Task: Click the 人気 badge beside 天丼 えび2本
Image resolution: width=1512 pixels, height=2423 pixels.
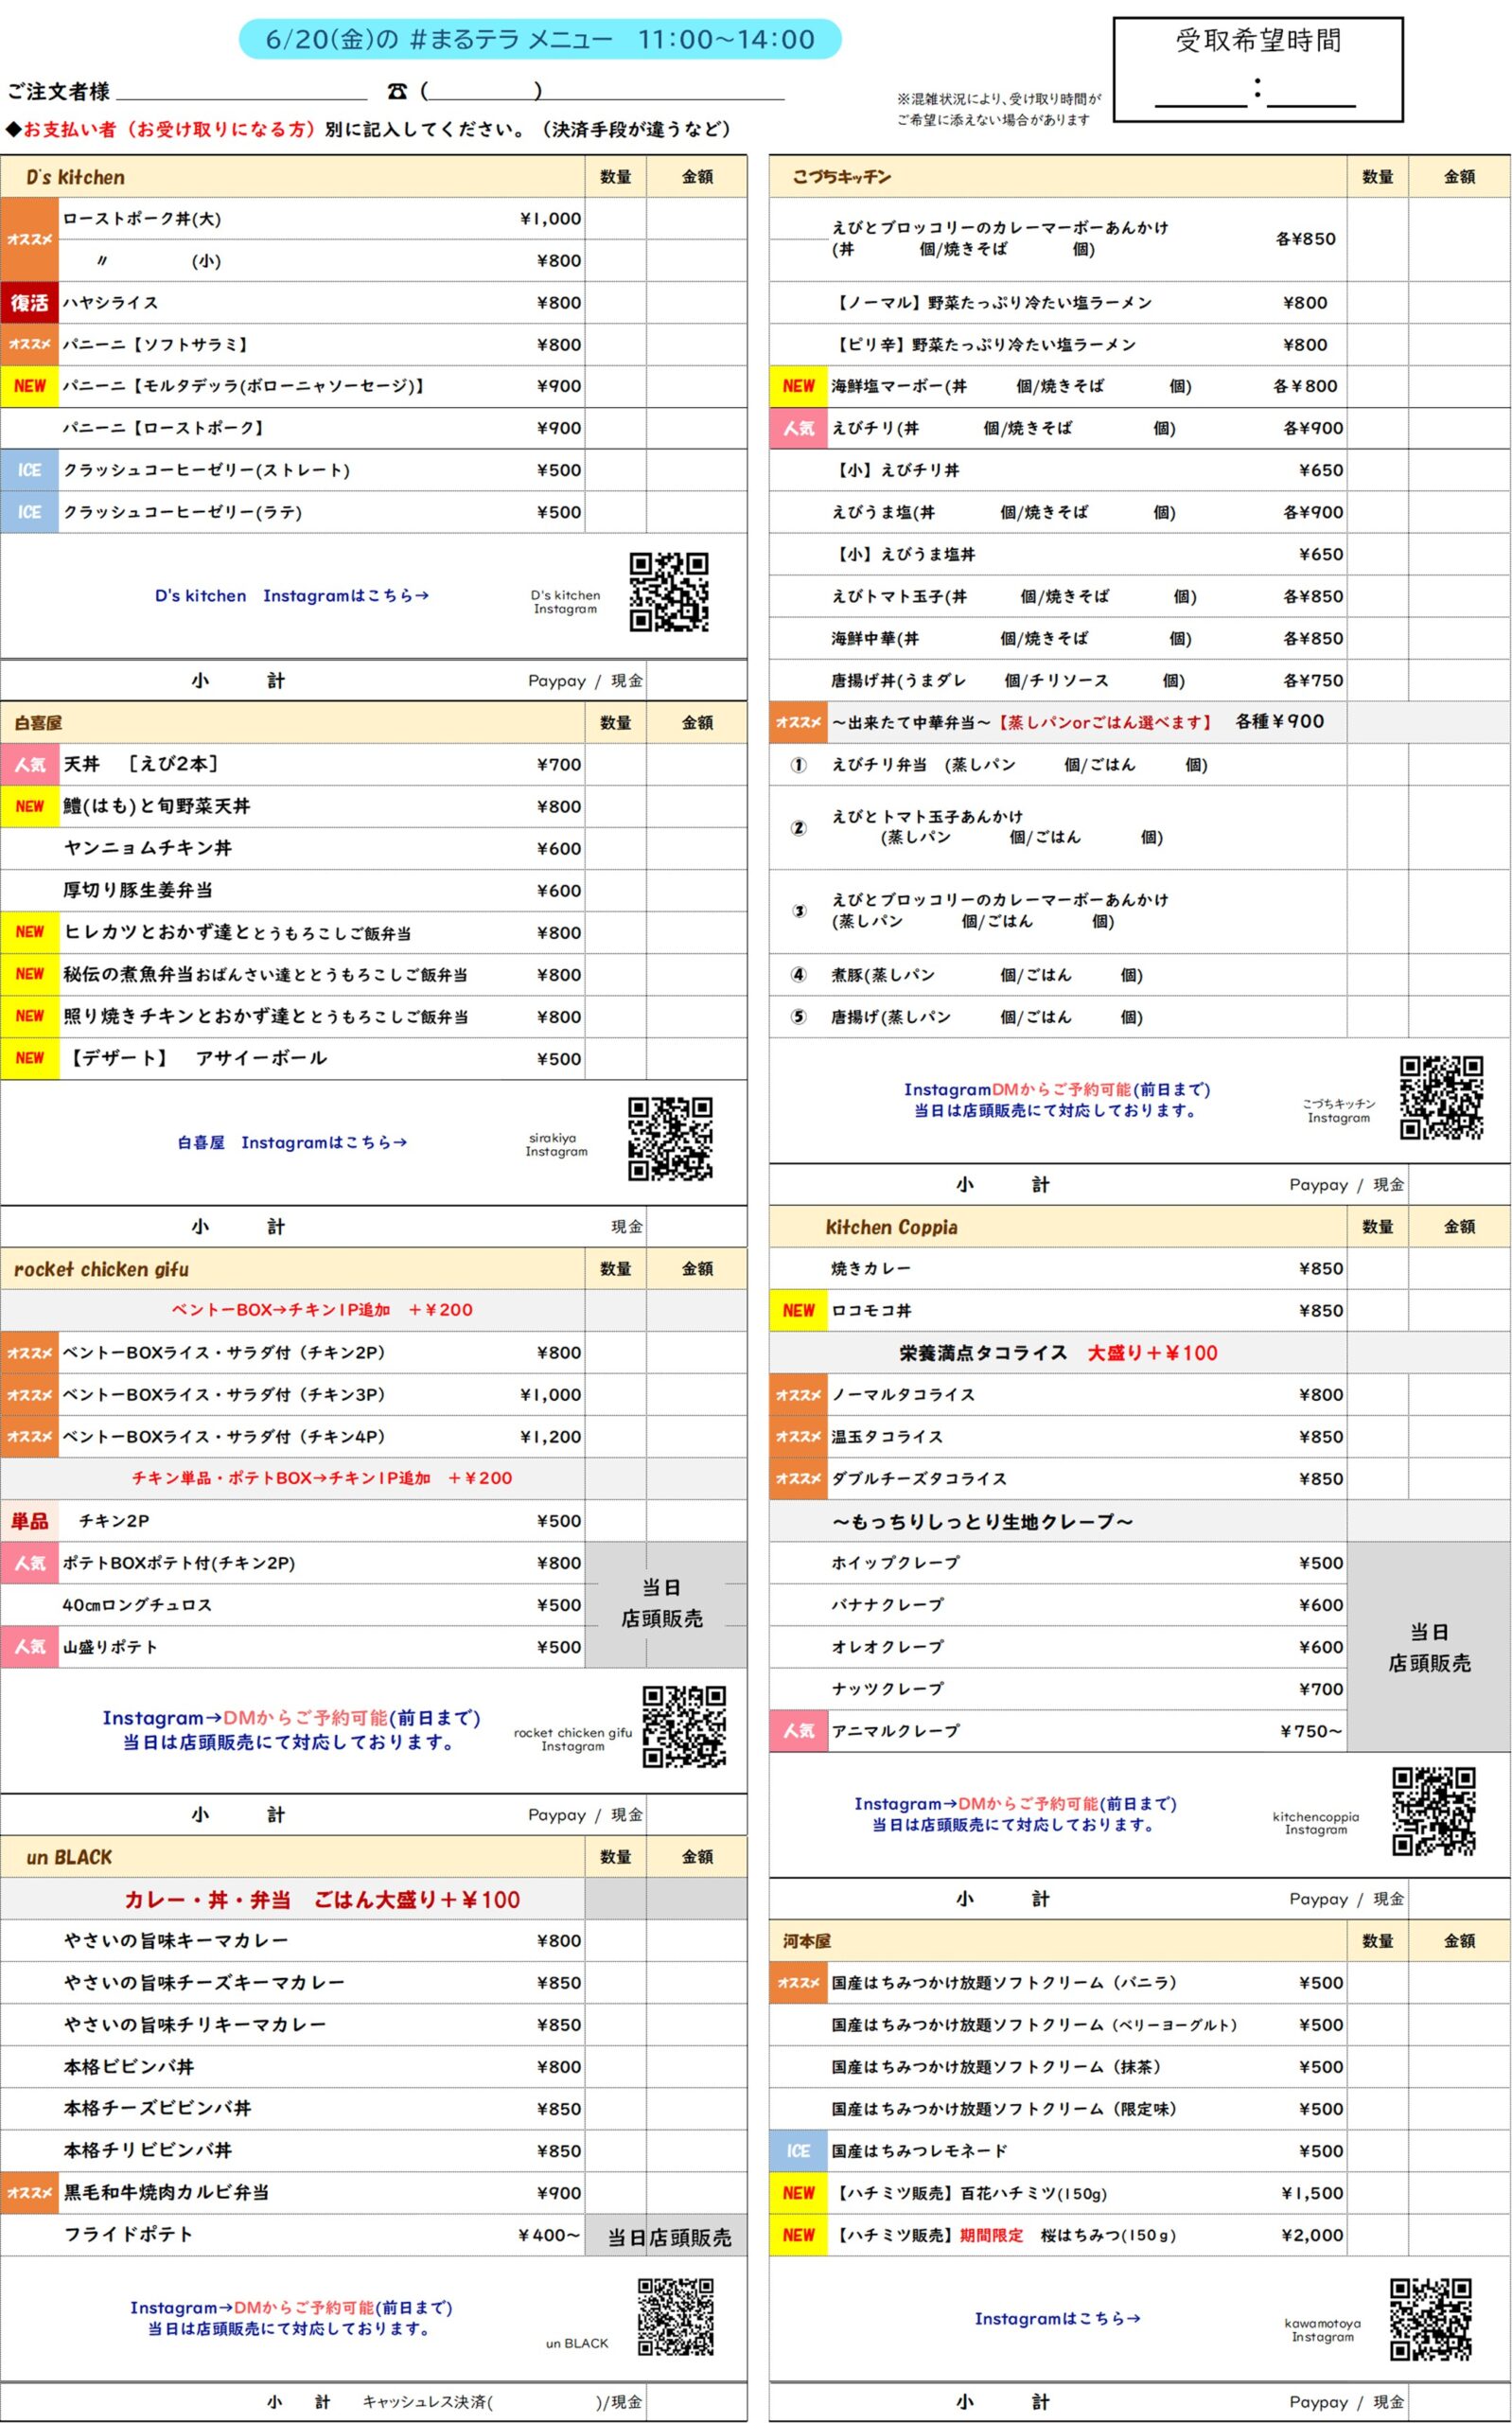Action: point(29,764)
